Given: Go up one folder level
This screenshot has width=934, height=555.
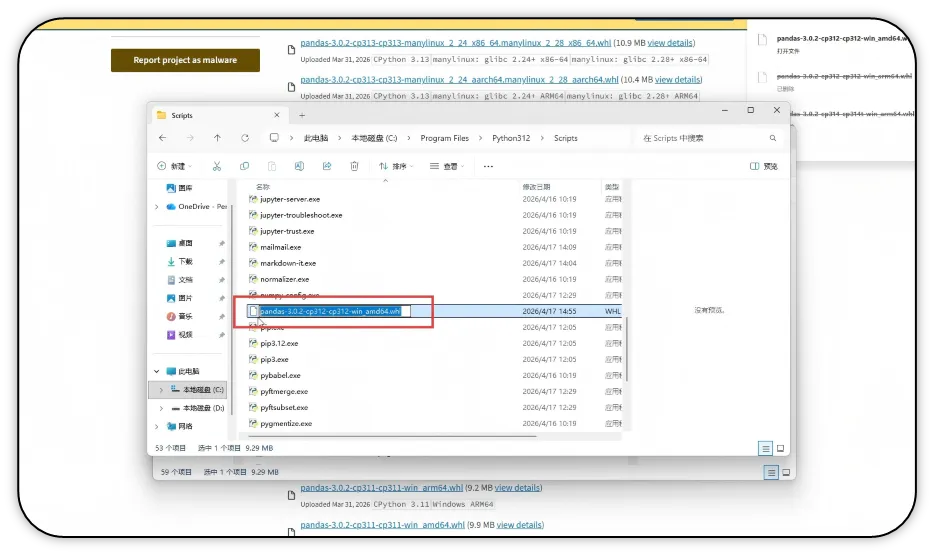Looking at the screenshot, I should tap(217, 138).
